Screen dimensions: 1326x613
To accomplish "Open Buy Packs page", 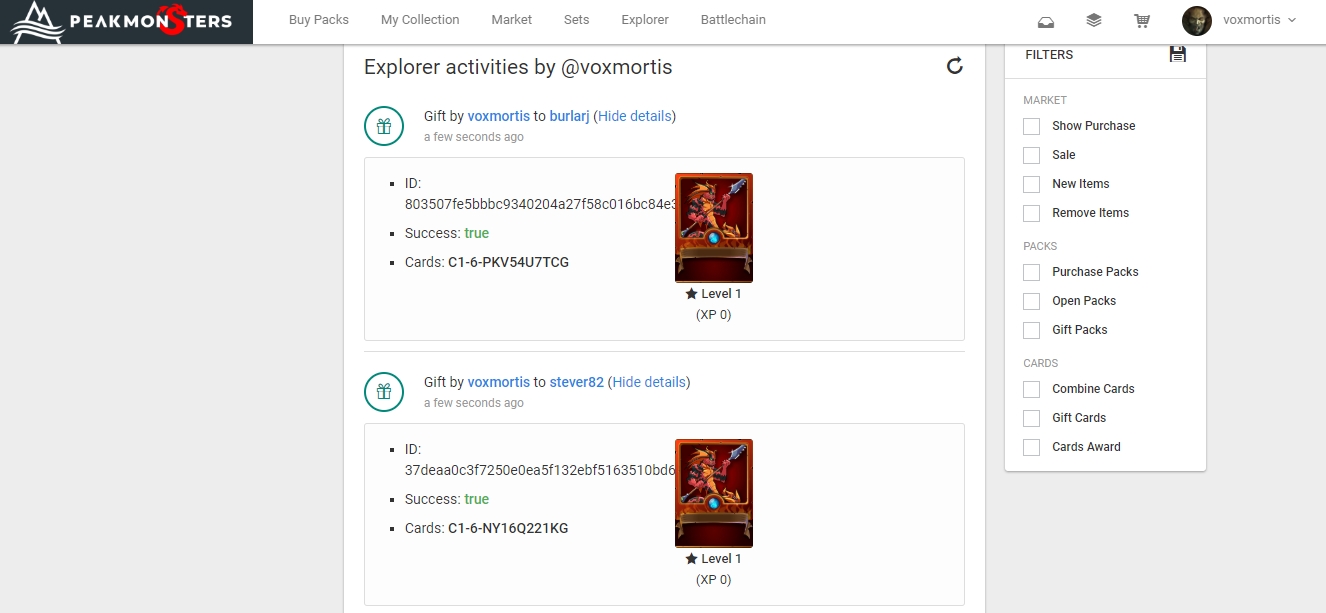I will [x=319, y=20].
